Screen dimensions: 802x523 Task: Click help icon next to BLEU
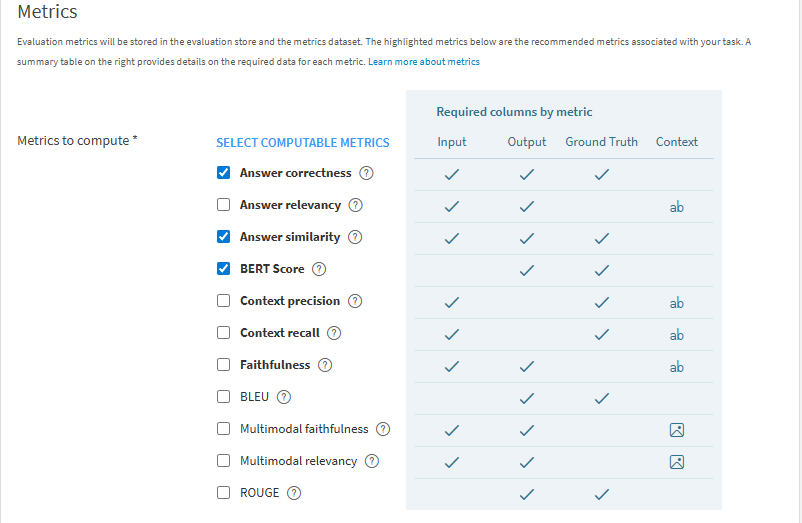tap(283, 397)
